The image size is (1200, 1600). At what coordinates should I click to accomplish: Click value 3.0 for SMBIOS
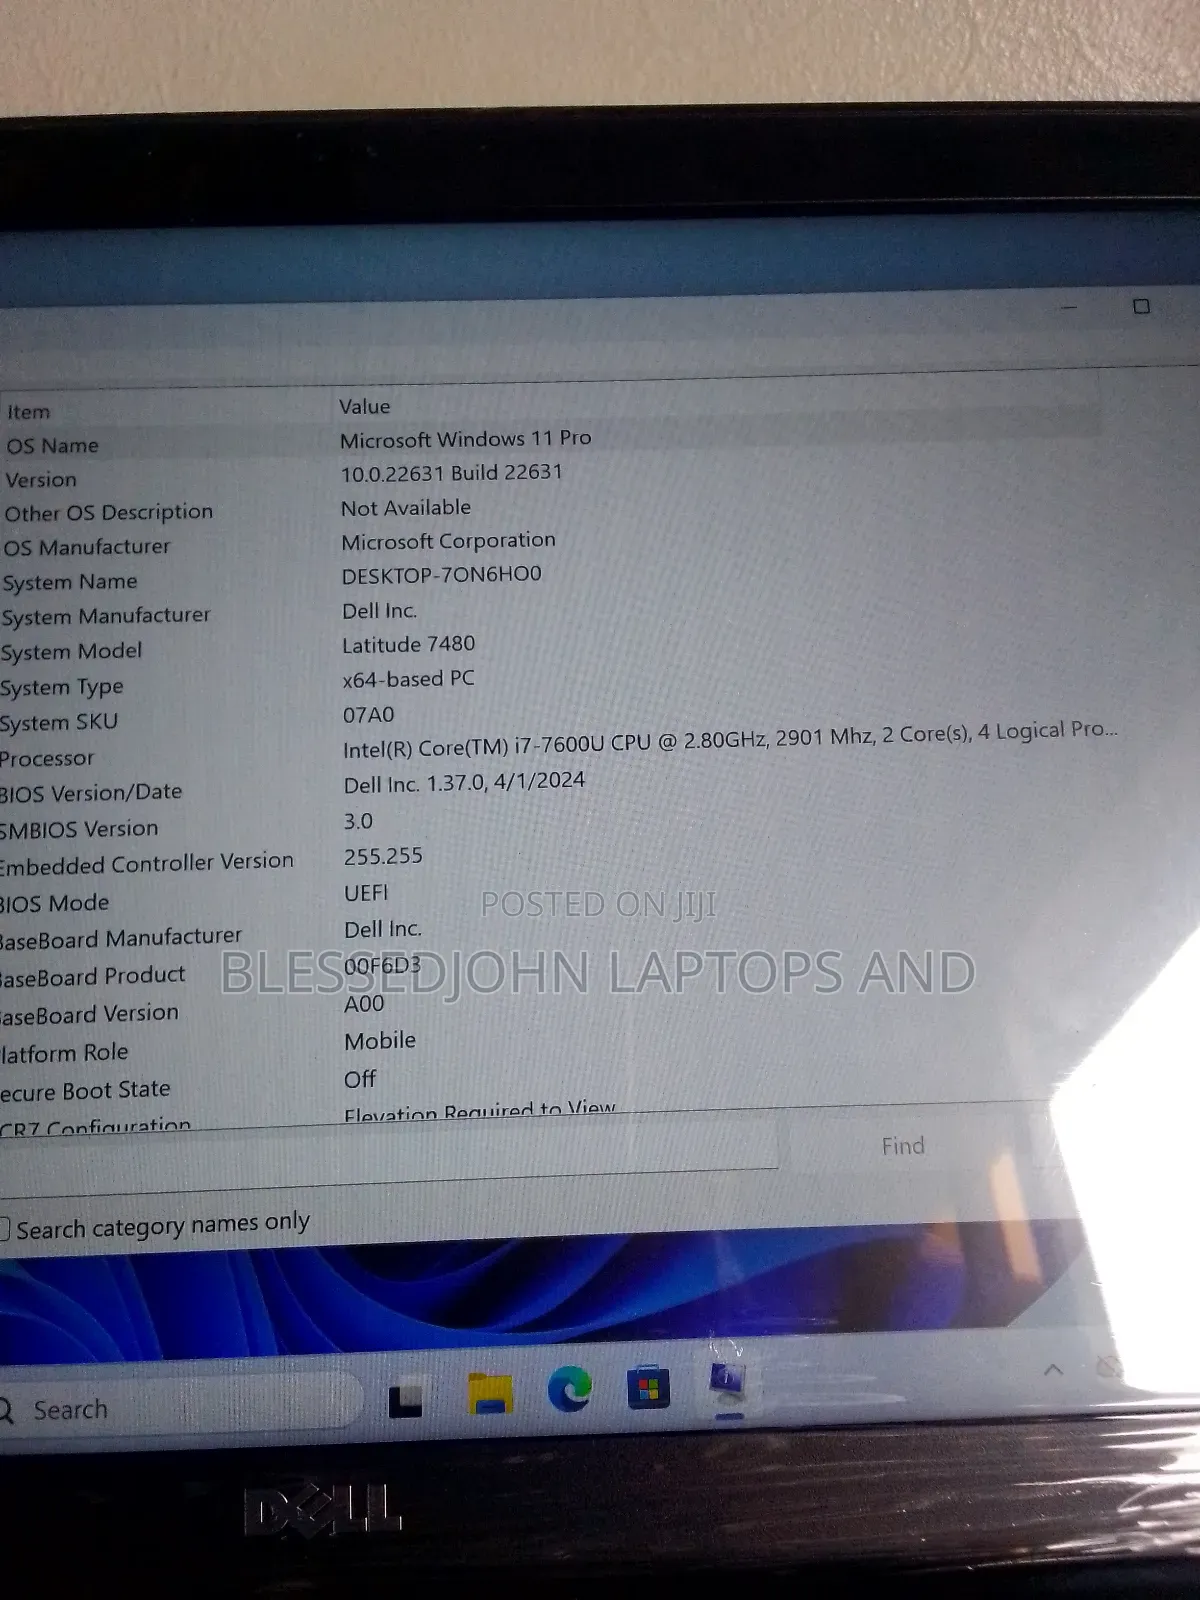(358, 821)
